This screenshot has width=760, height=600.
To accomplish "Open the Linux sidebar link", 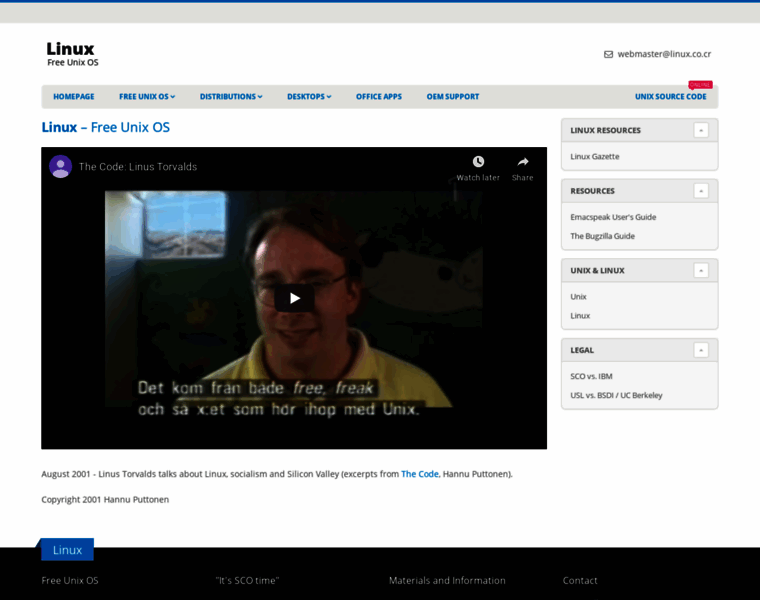I will tap(580, 316).
